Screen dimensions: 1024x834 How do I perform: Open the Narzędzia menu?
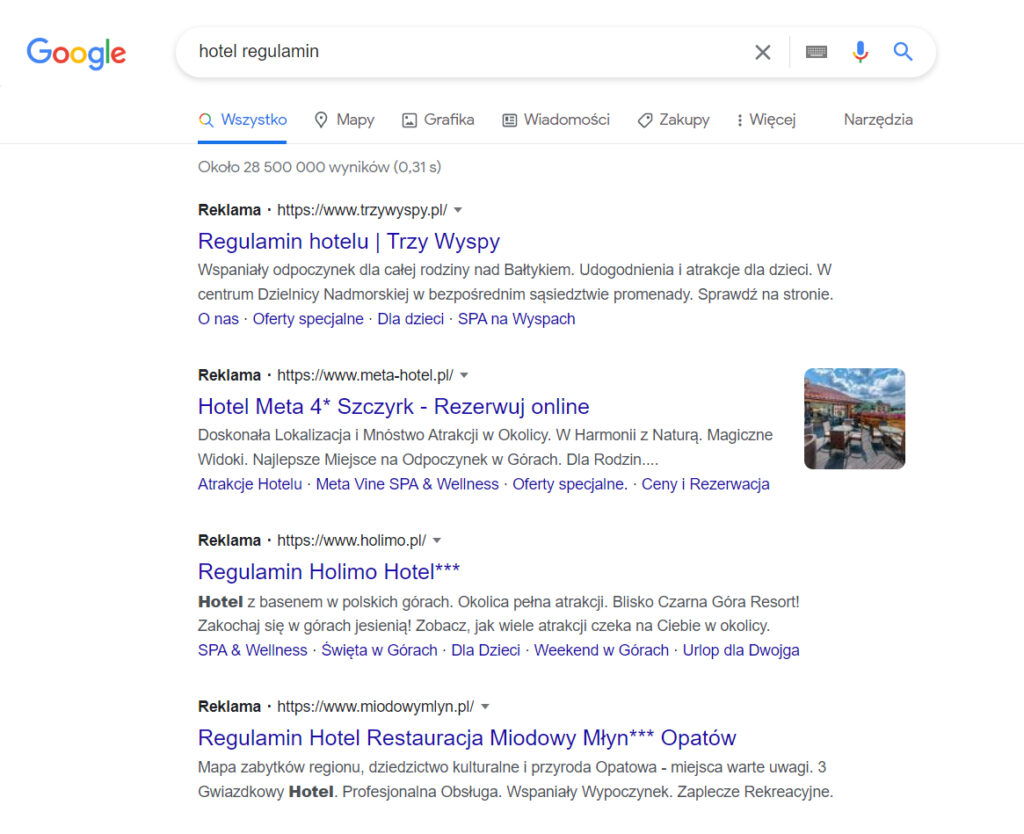coord(877,119)
